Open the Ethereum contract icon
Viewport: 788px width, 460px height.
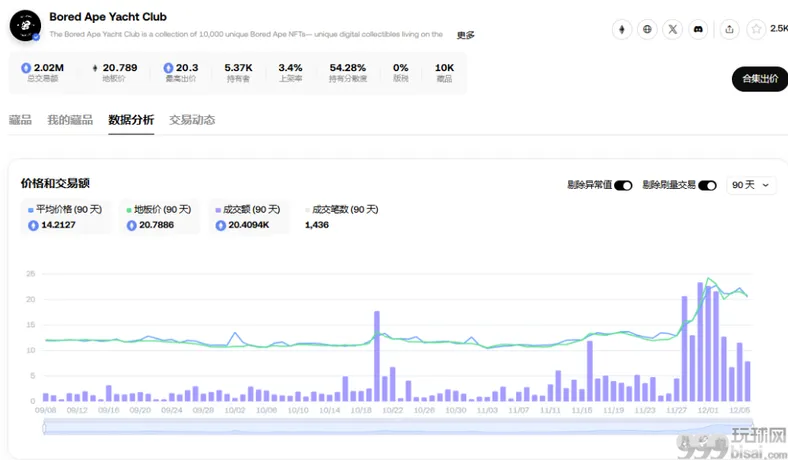[x=622, y=29]
